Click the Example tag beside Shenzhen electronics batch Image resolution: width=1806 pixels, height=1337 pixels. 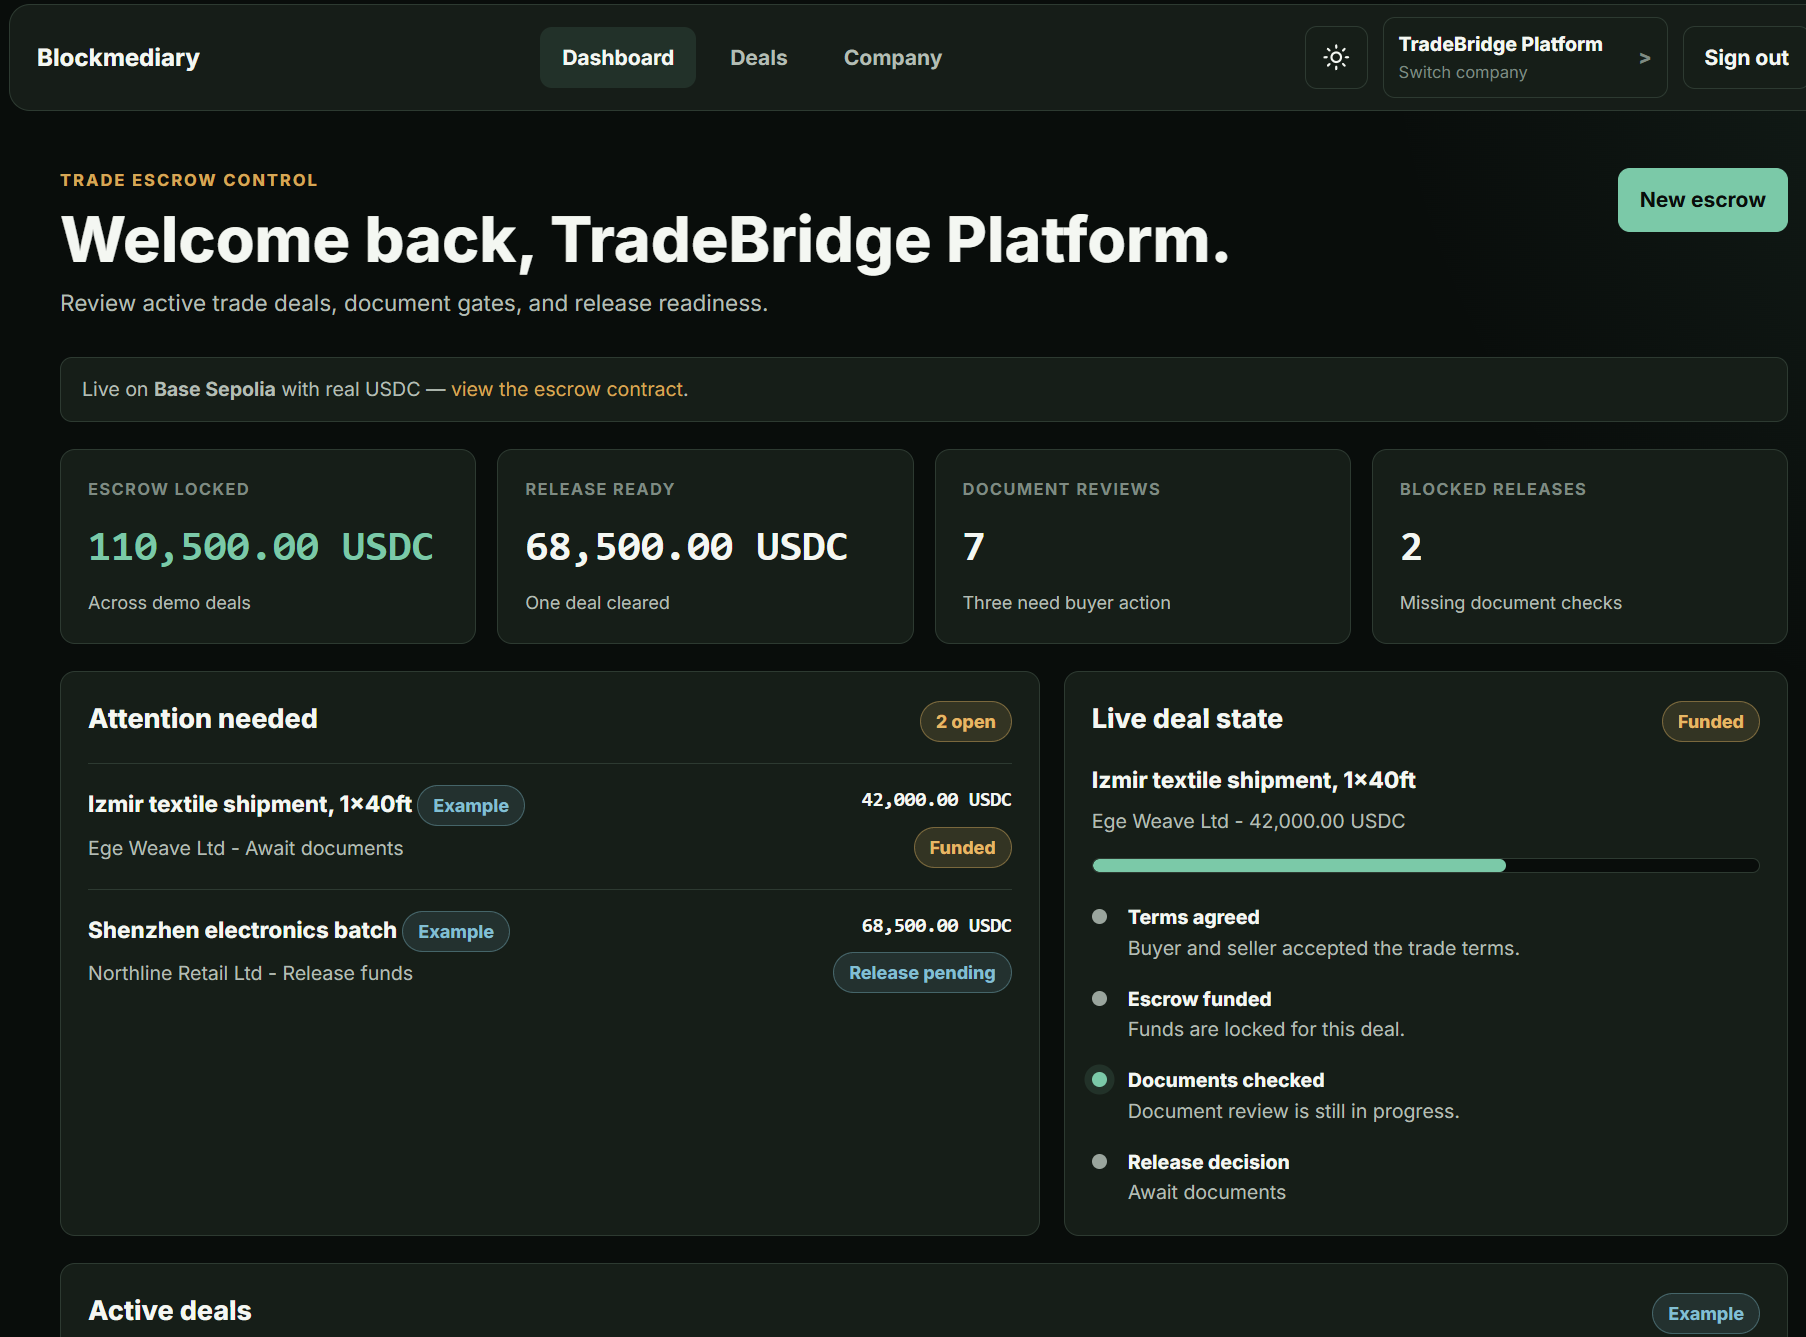(x=456, y=932)
